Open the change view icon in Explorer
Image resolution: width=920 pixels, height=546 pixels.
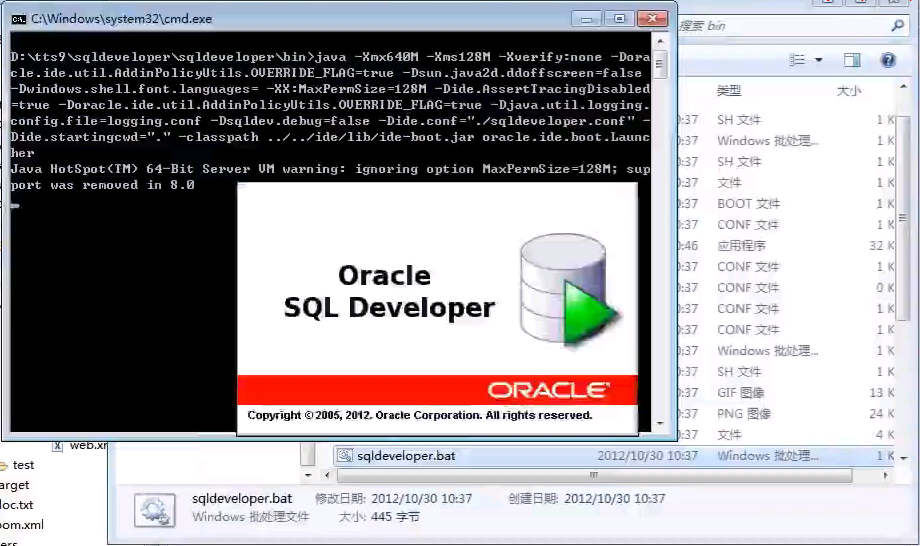point(797,60)
